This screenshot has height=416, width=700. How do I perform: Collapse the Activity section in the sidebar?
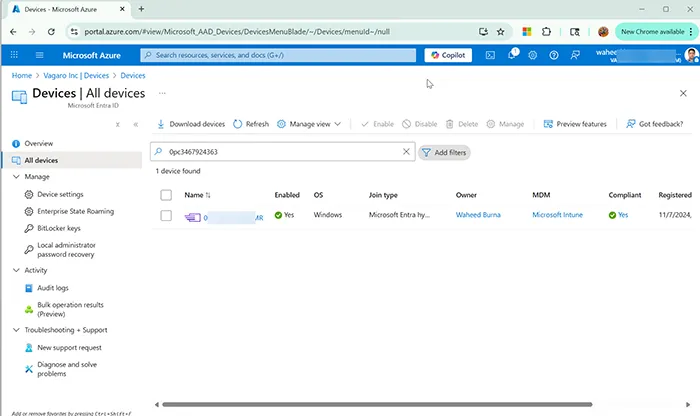[x=16, y=270]
